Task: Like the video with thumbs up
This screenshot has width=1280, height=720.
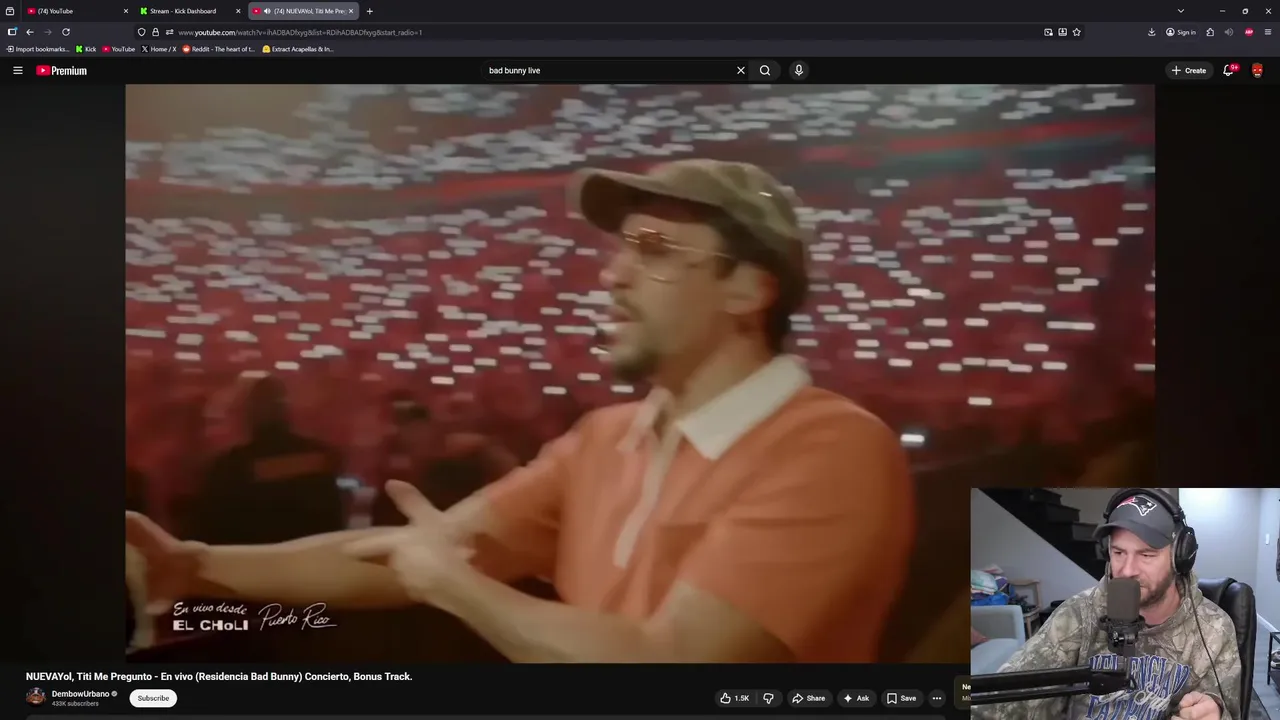Action: coord(735,698)
